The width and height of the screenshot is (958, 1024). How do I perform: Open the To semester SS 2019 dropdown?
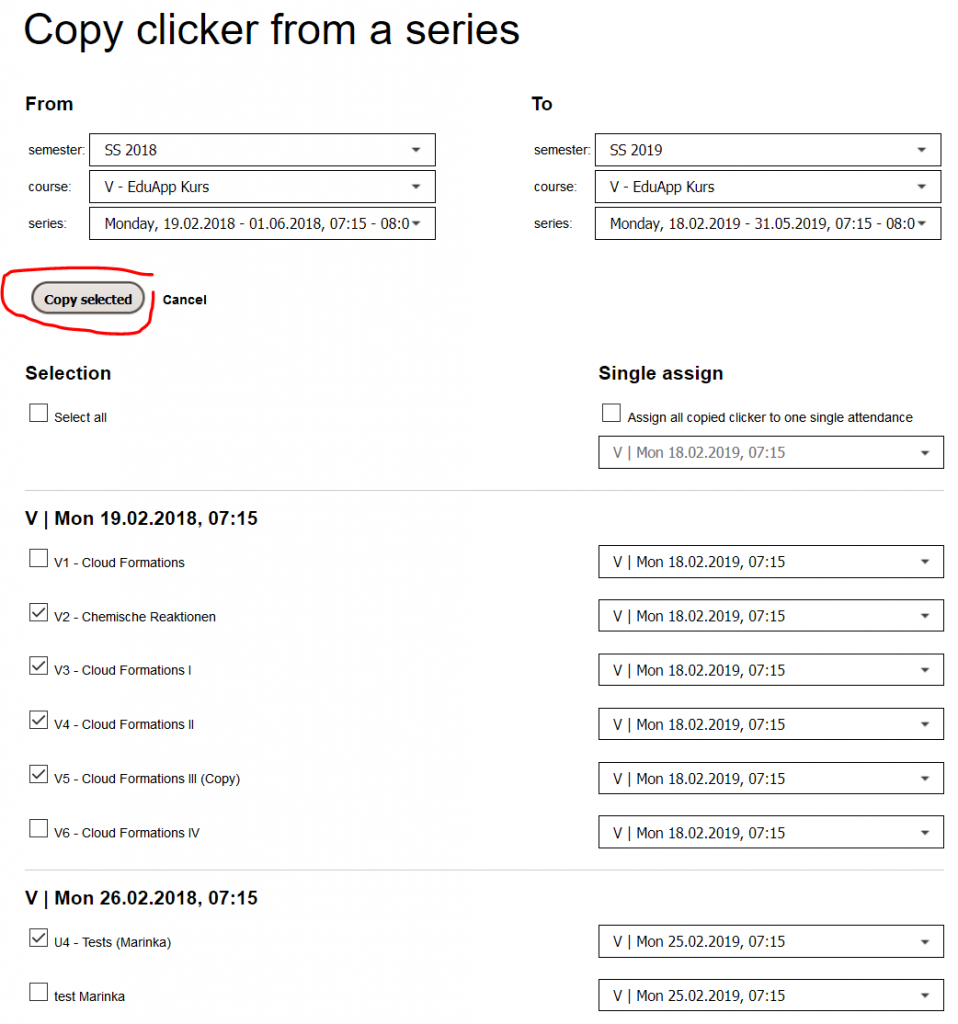click(x=768, y=150)
